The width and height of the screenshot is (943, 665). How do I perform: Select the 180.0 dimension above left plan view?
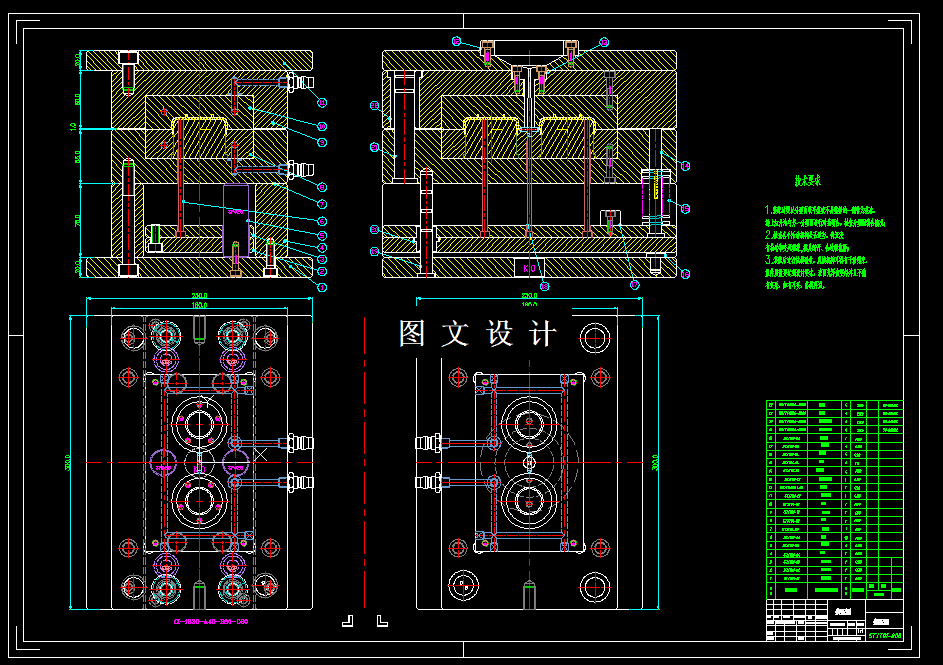[x=199, y=305]
